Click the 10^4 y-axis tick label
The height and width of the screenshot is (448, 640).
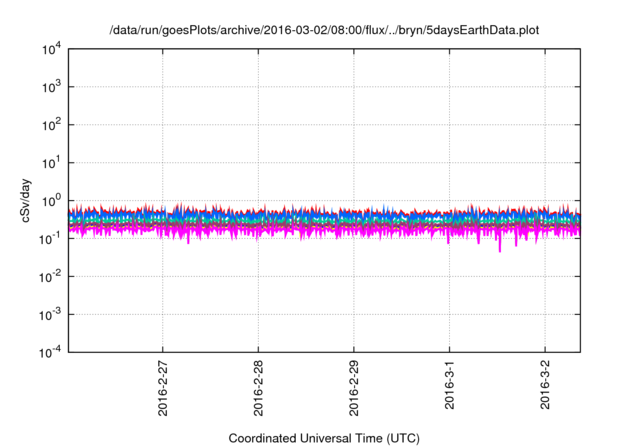coord(51,49)
